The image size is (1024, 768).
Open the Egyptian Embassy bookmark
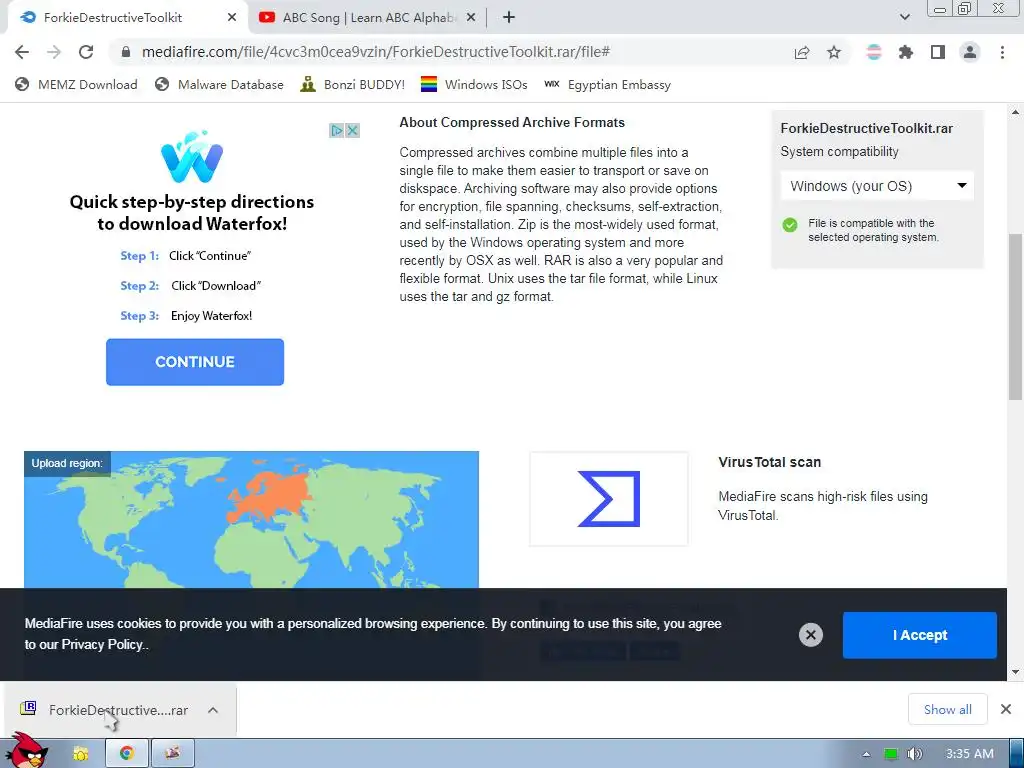tap(607, 84)
